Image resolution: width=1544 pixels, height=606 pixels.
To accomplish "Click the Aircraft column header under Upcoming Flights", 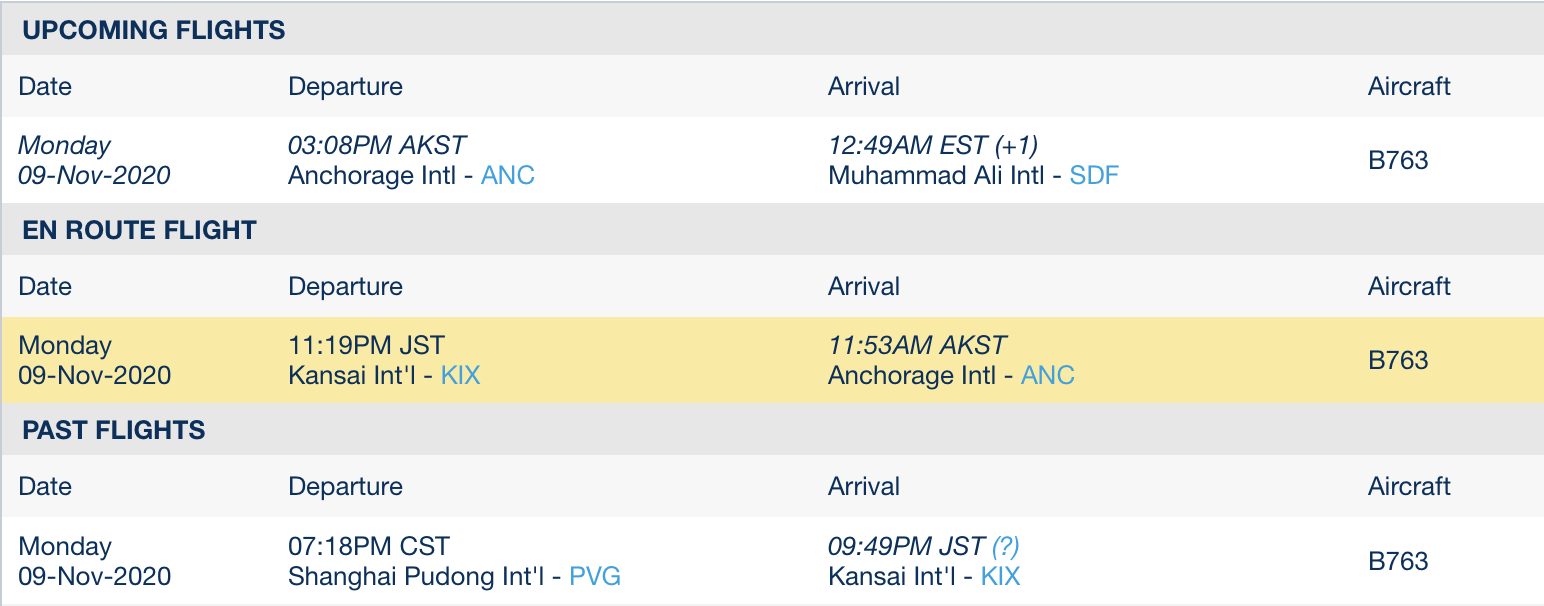I will click(x=1409, y=86).
